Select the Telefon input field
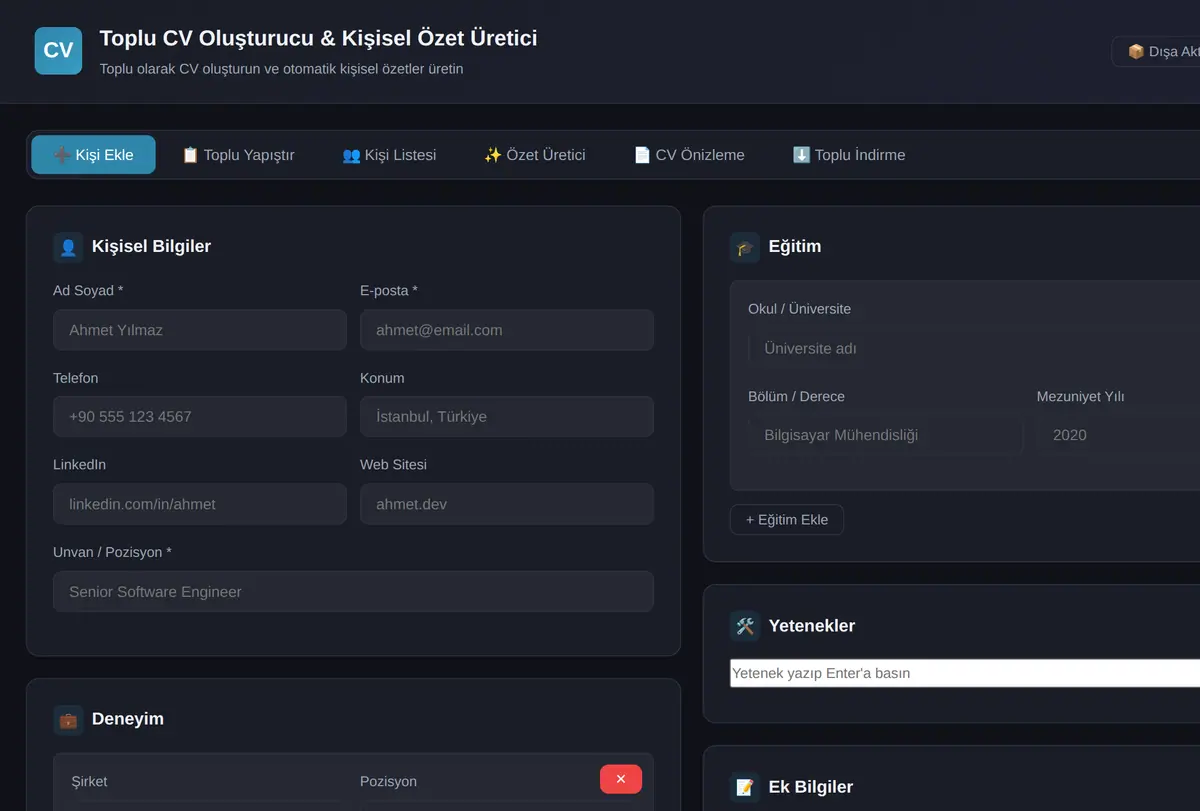 200,417
